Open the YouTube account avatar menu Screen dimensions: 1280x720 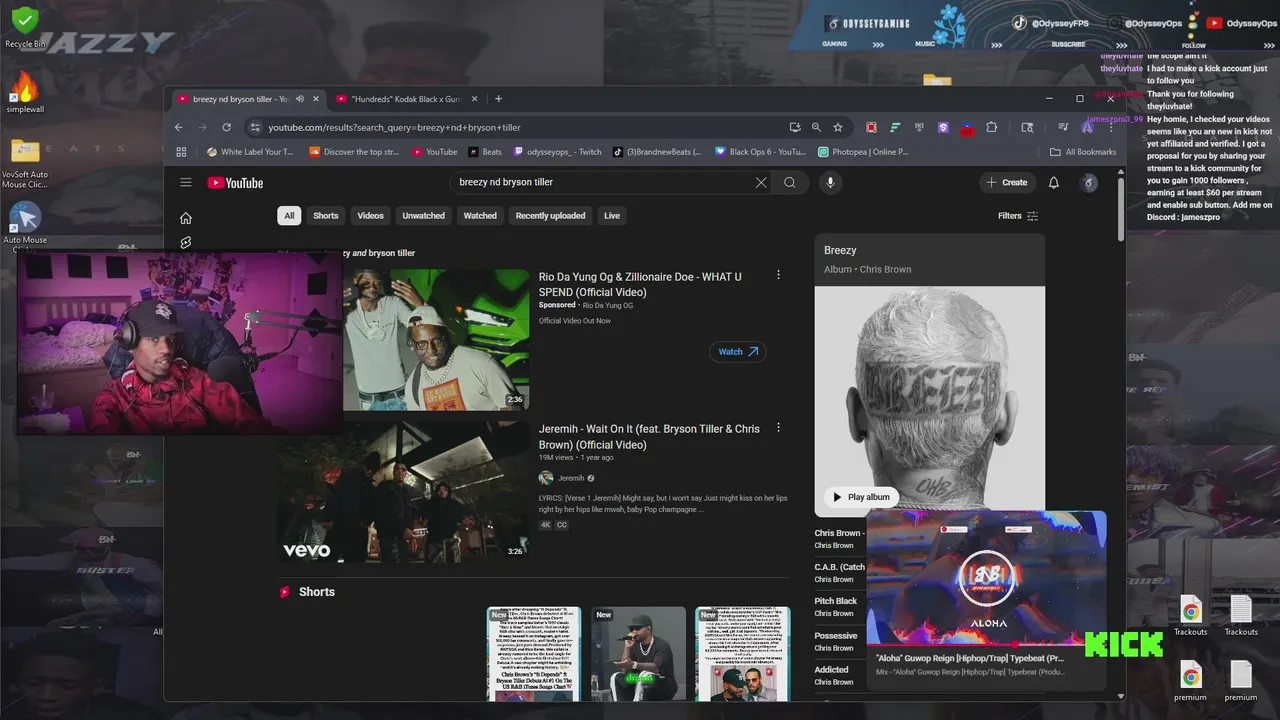click(x=1089, y=182)
